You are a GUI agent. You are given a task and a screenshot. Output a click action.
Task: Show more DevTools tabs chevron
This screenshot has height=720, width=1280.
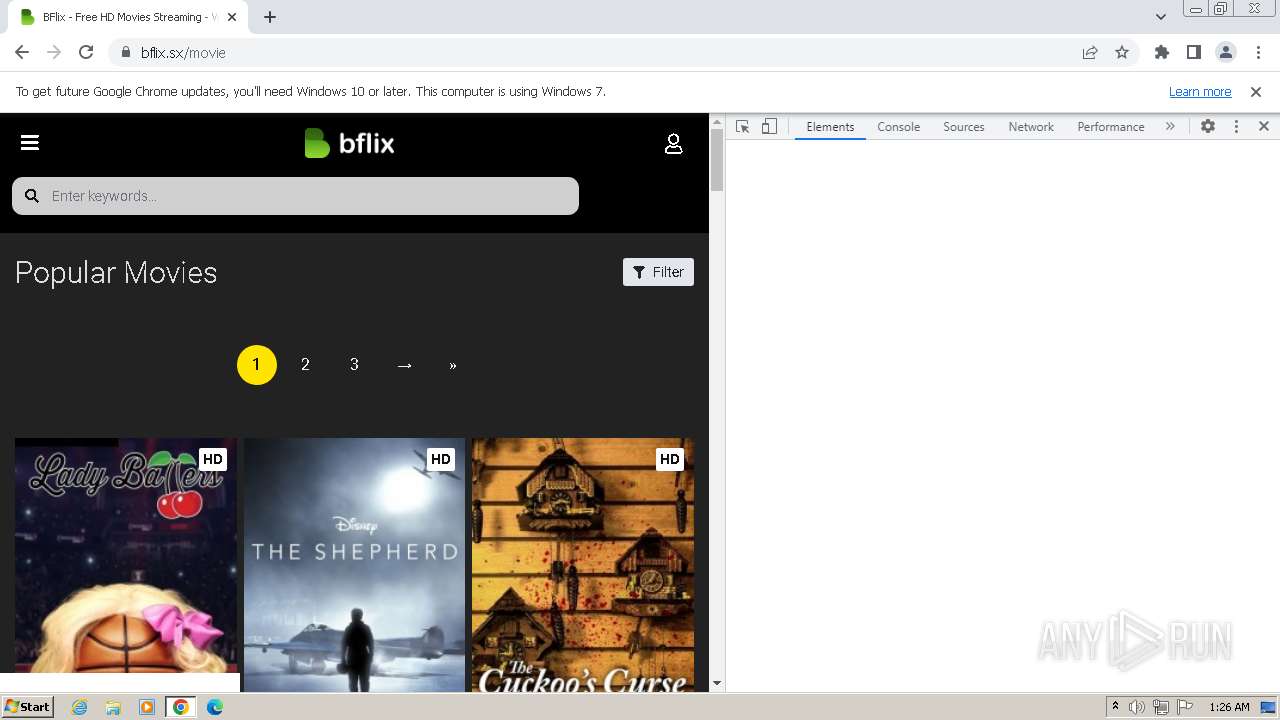tap(1170, 127)
